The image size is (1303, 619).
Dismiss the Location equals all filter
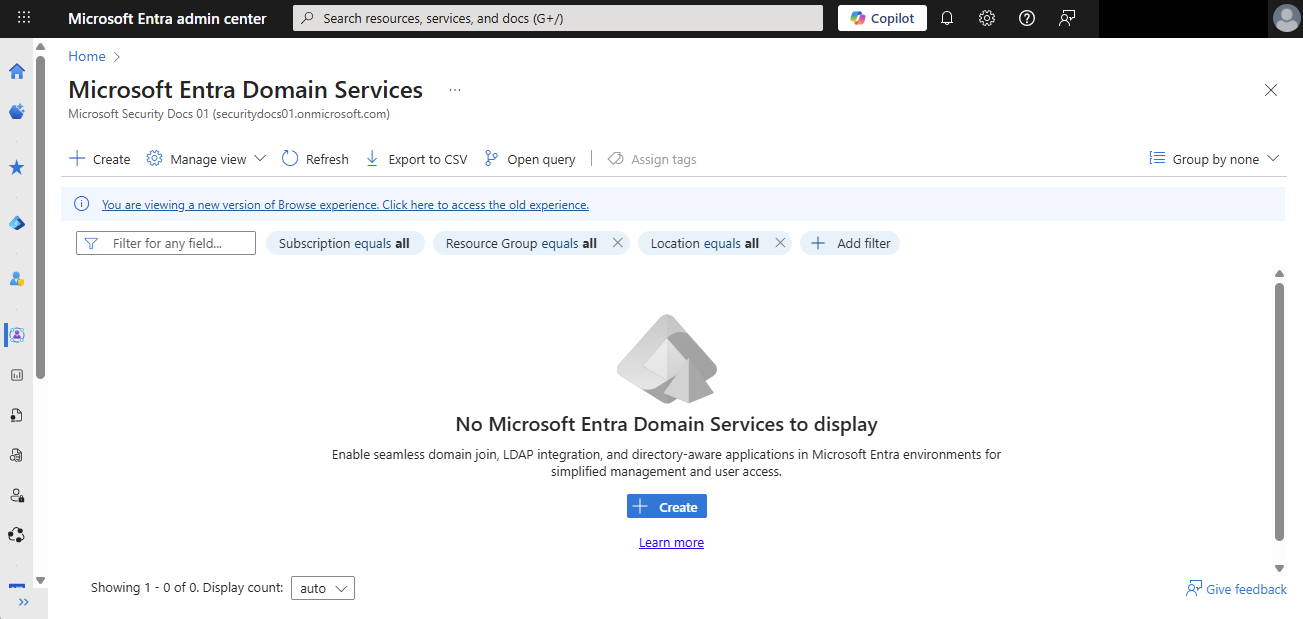click(x=780, y=242)
